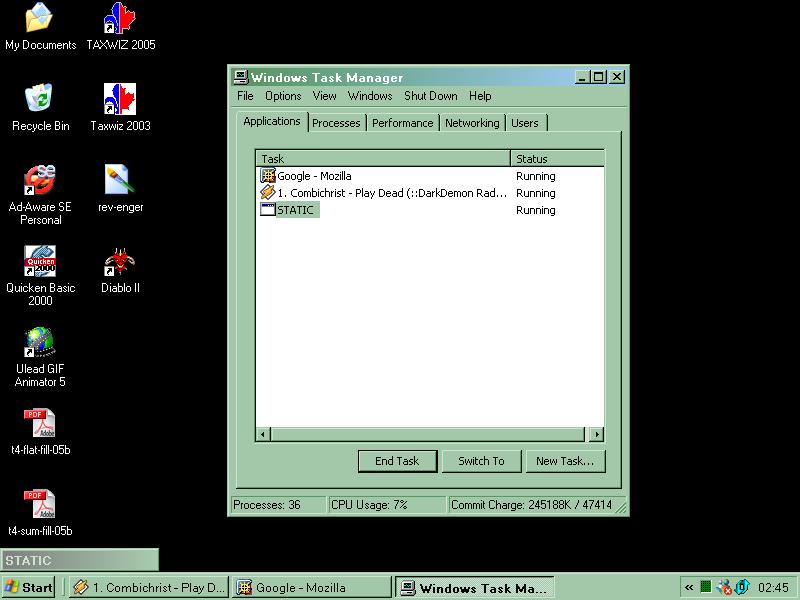
Task: Maximize the Task Manager window
Action: click(x=598, y=77)
